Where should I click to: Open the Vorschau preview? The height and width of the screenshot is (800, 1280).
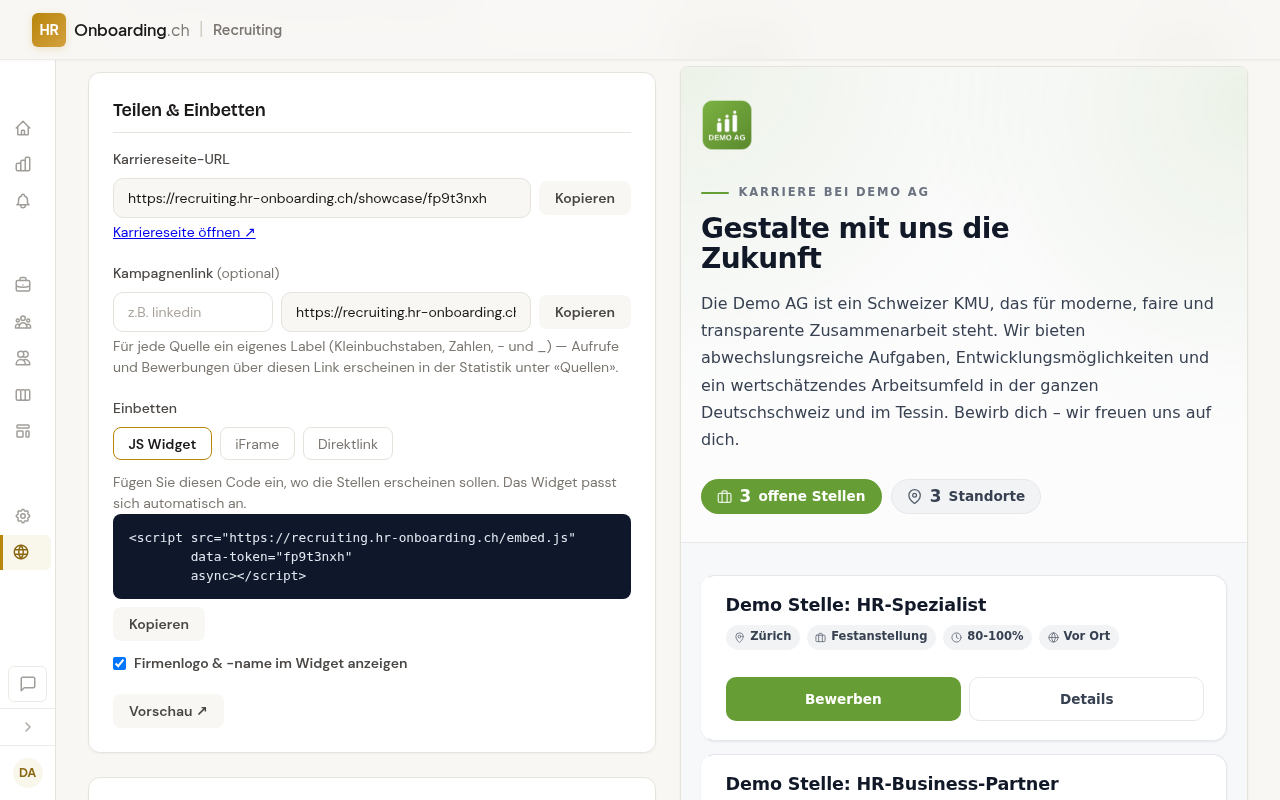(x=168, y=711)
